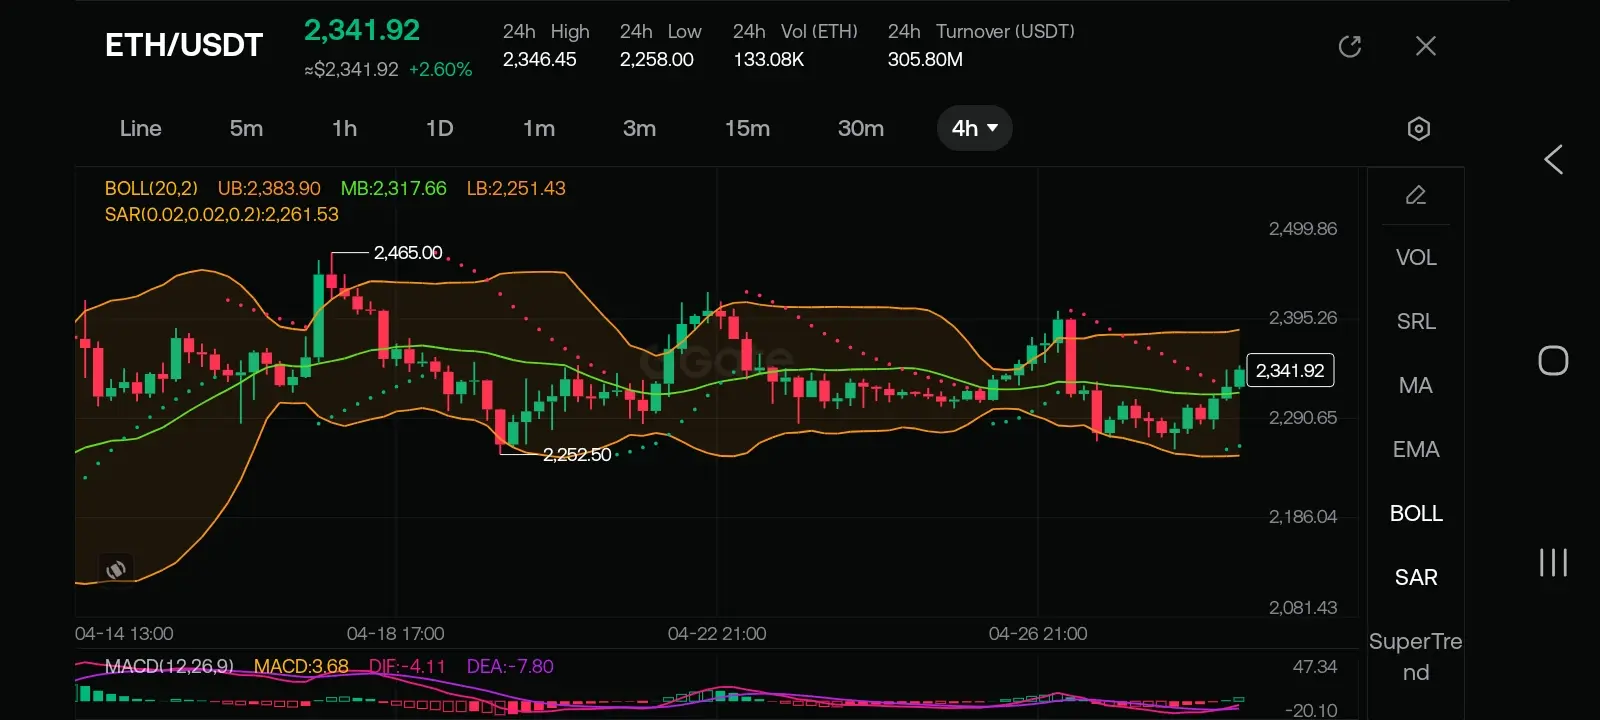Tap the 04-22 21:00 time axis label
The image size is (1600, 720).
pyautogui.click(x=717, y=634)
